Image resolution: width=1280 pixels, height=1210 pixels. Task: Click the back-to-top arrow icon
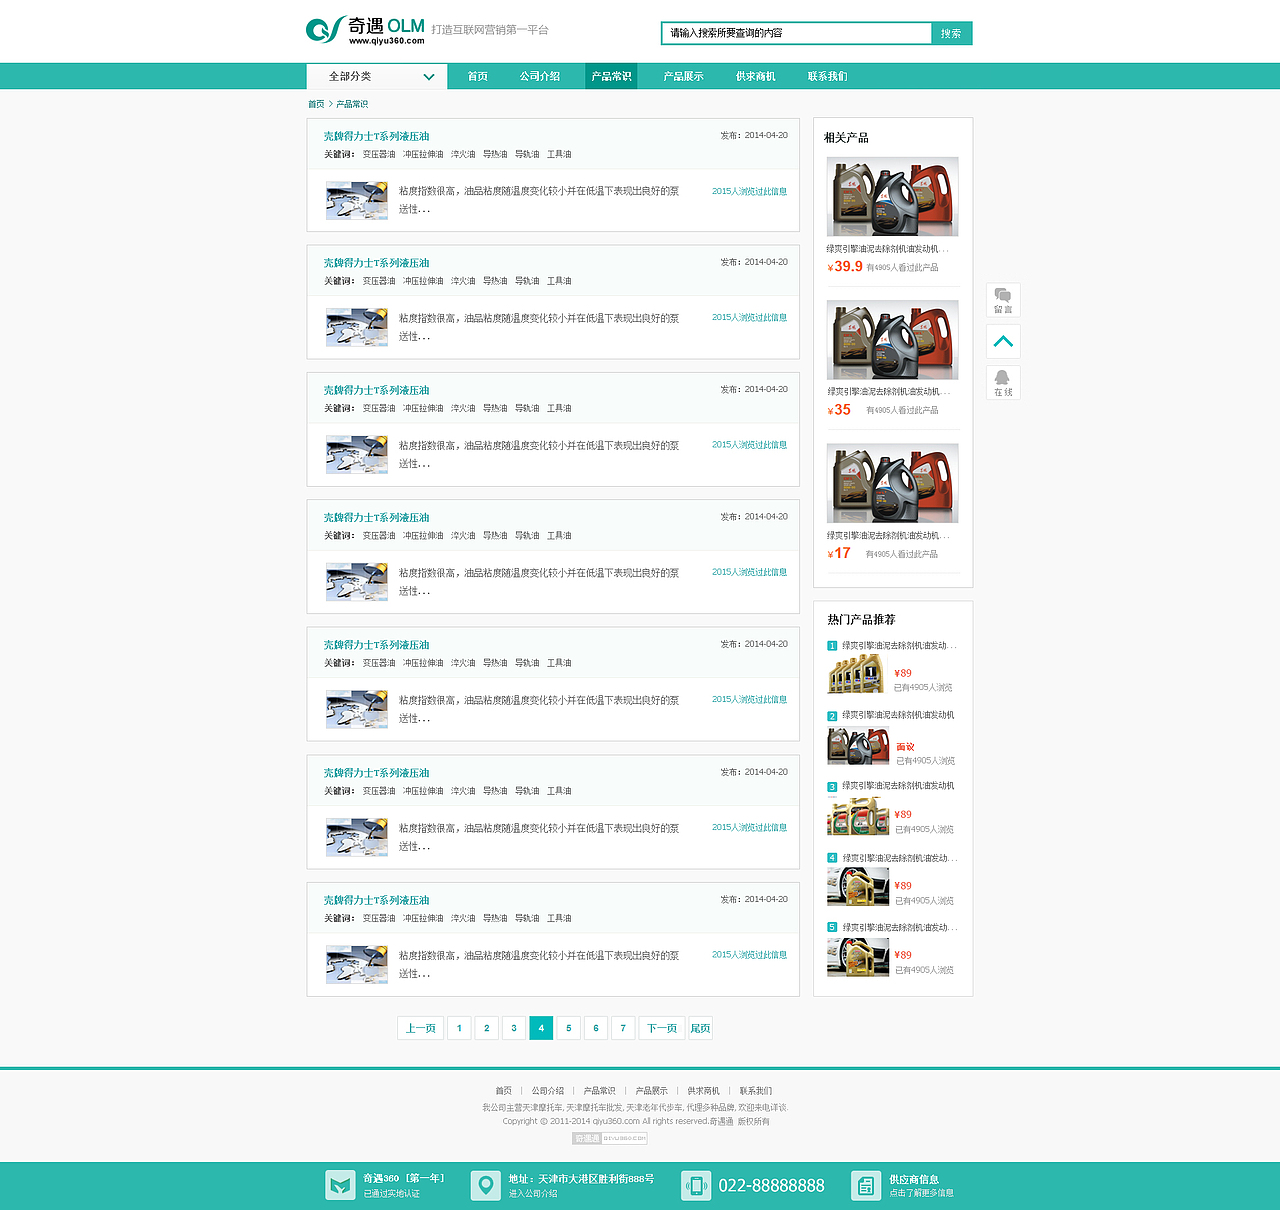point(1003,341)
